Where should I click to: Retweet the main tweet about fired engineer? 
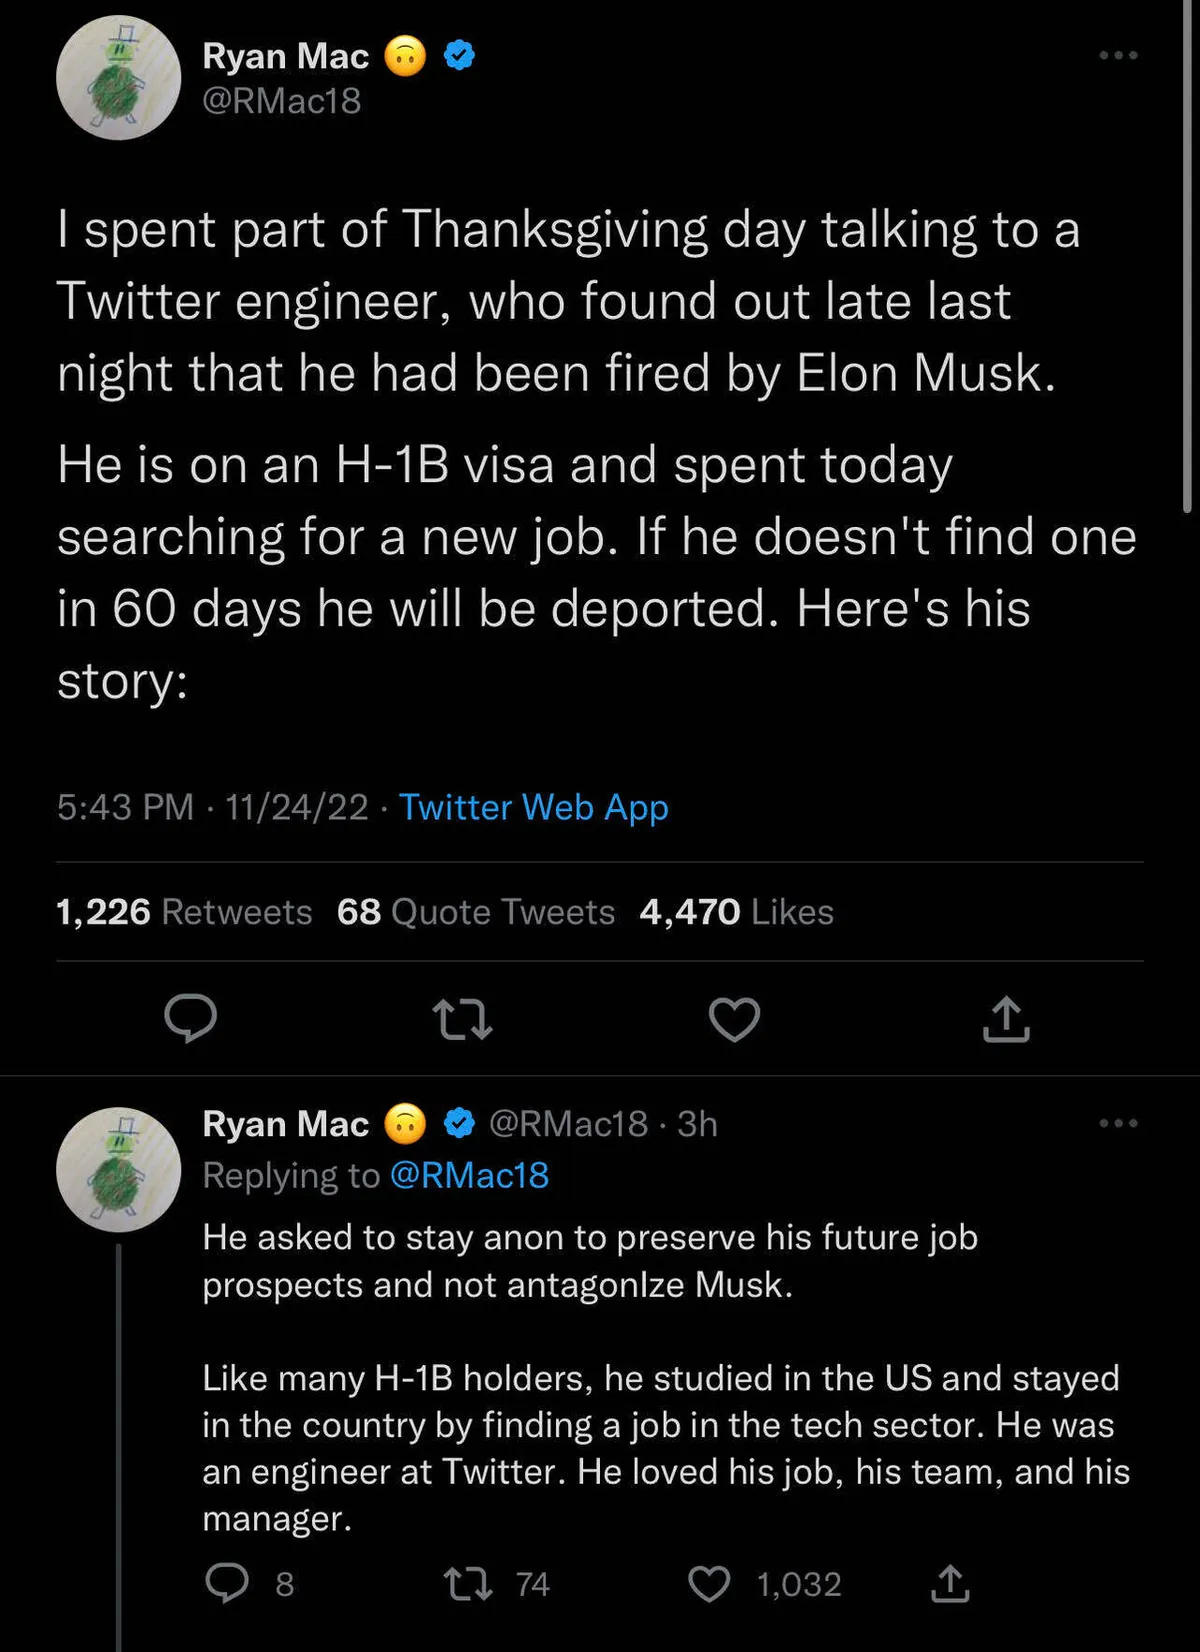[462, 1019]
